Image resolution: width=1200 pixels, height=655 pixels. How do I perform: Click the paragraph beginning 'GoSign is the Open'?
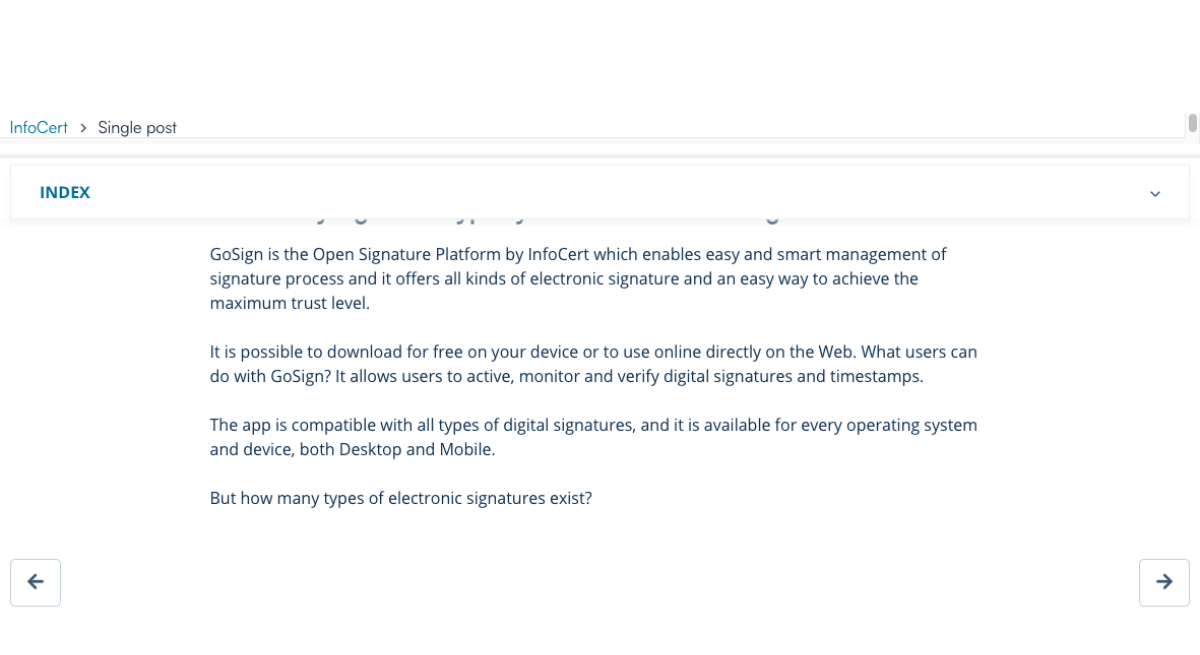click(578, 278)
